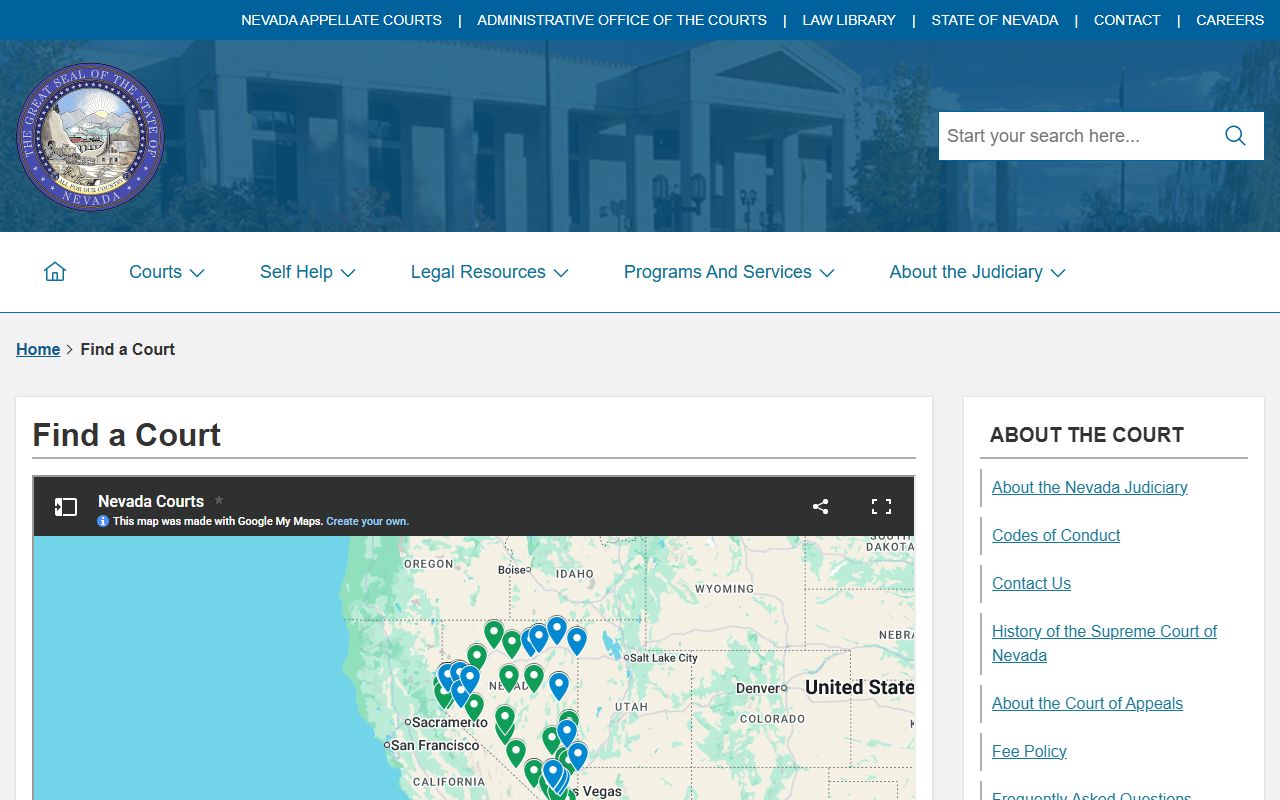Toggle the map legend panel icon
This screenshot has height=800, width=1280.
pos(66,507)
